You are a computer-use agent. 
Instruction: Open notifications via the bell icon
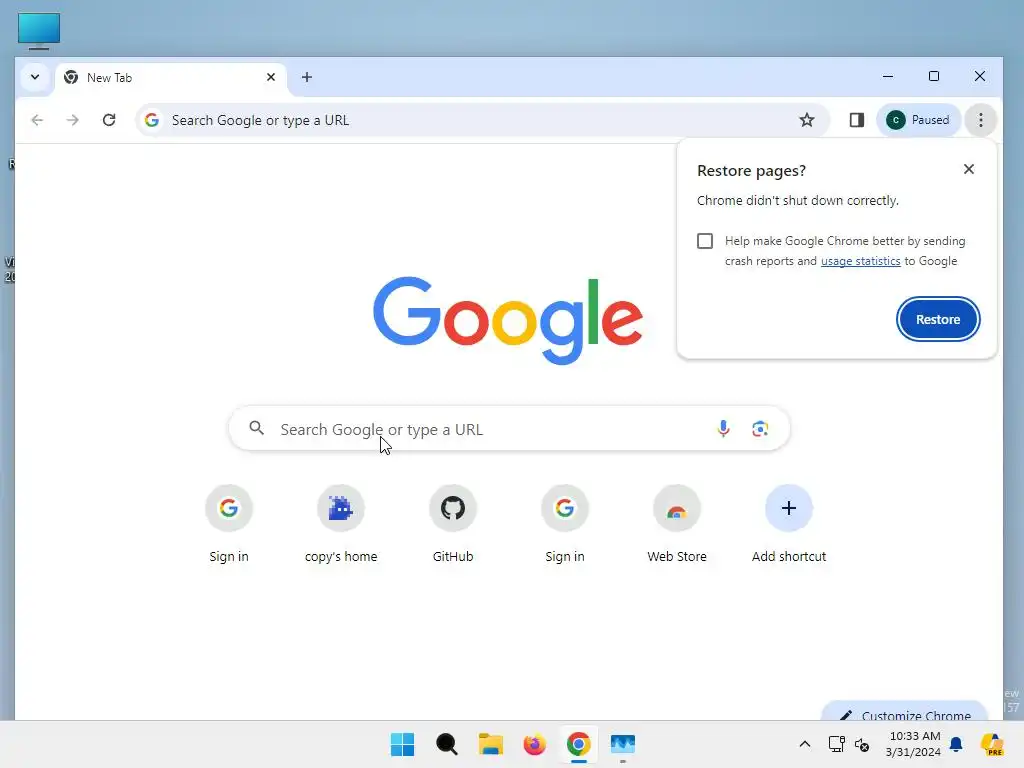(x=957, y=744)
